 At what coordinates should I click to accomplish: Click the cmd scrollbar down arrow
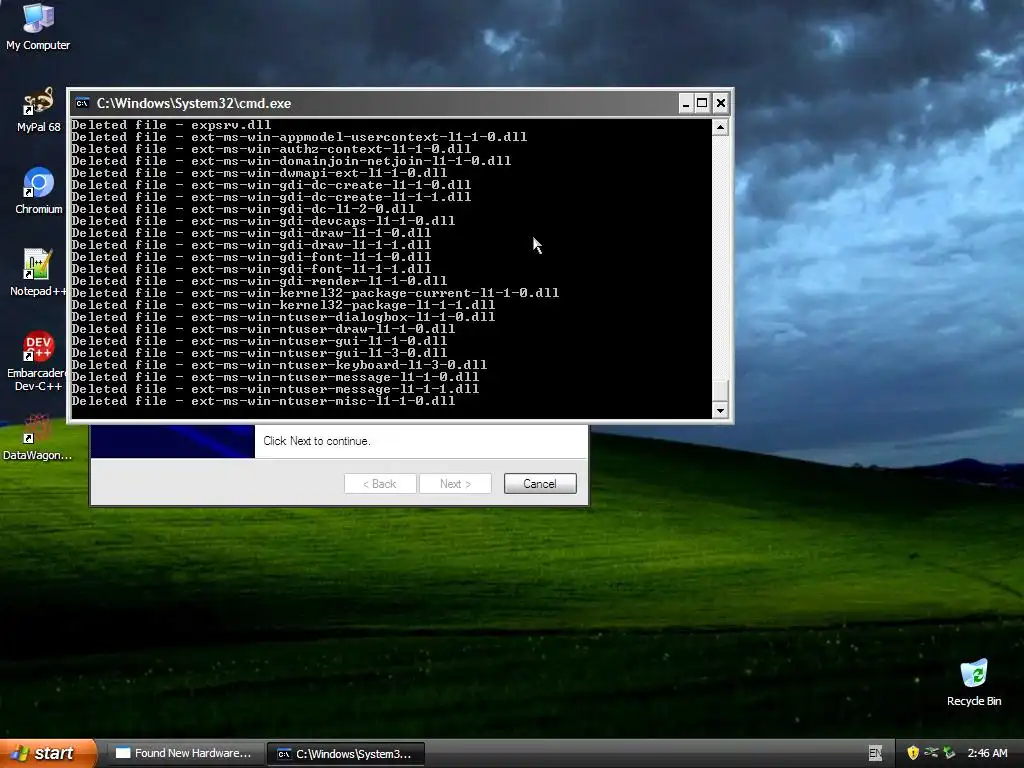coord(720,411)
